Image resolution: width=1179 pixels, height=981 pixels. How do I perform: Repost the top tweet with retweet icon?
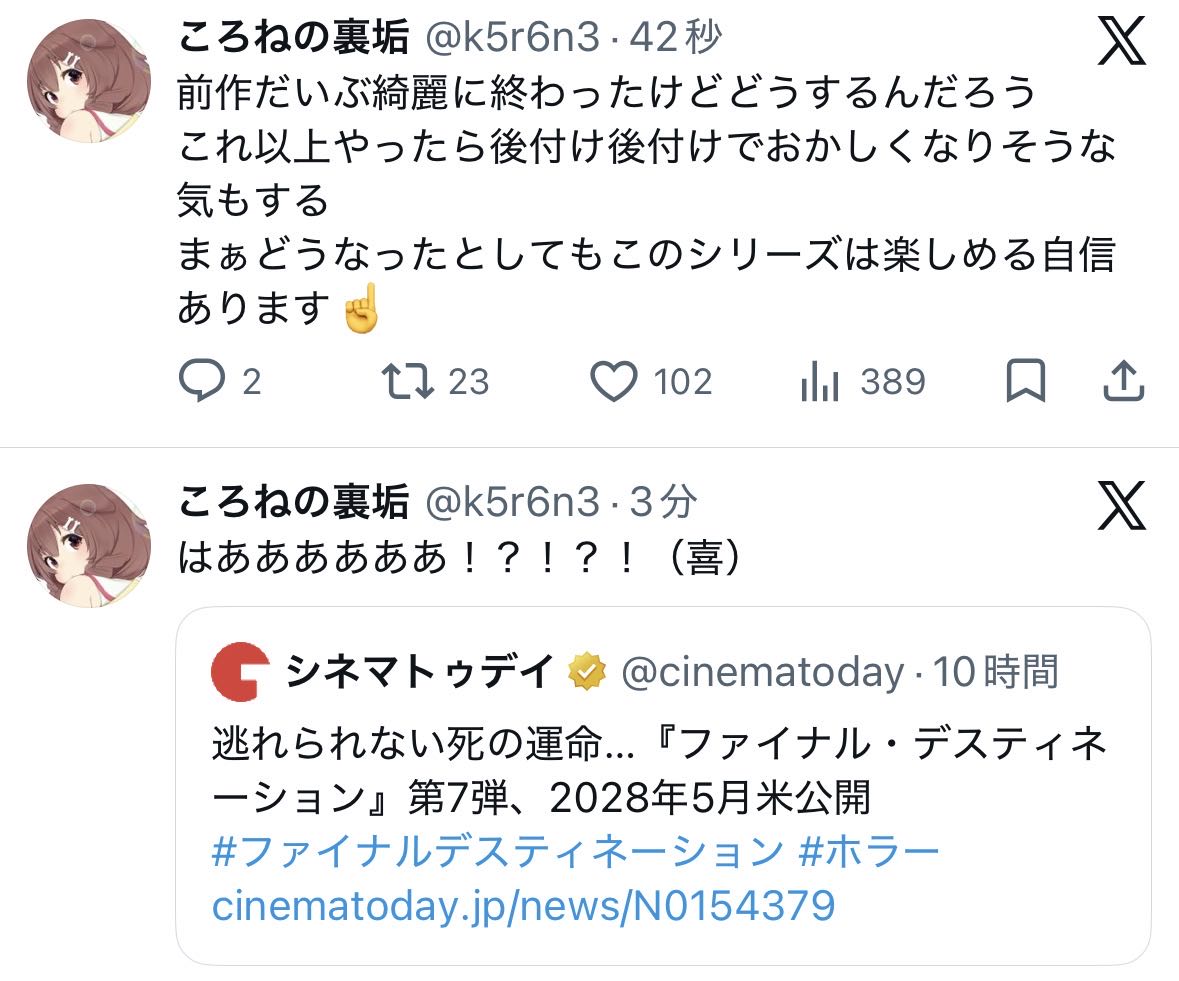coord(408,382)
